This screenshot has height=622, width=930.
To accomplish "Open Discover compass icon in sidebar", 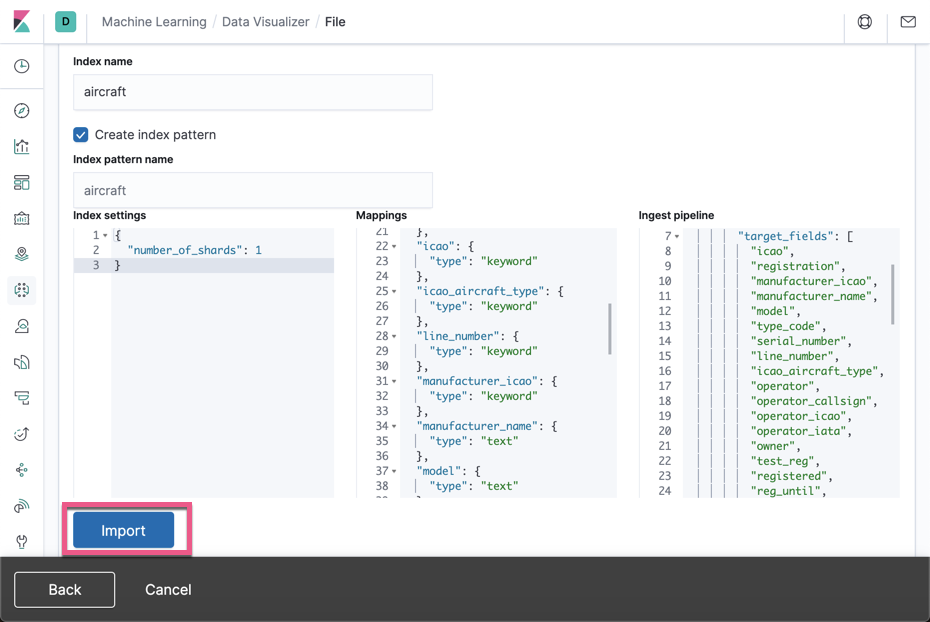I will coord(21,110).
